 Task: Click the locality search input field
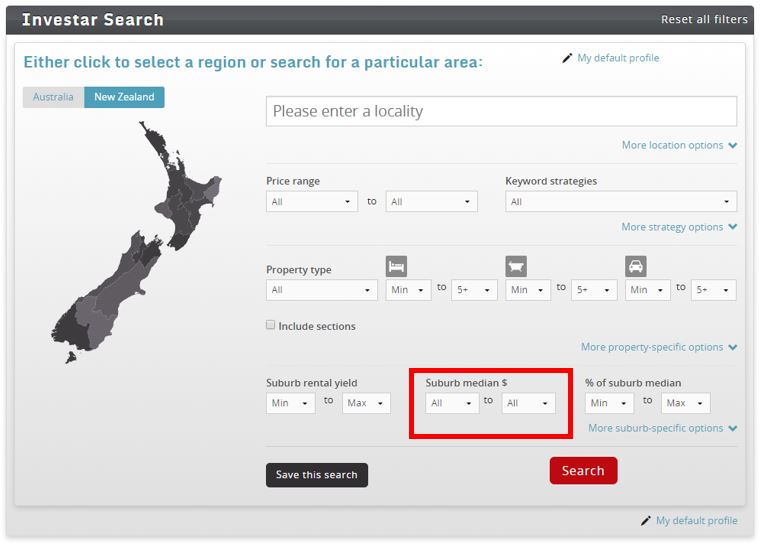point(501,111)
